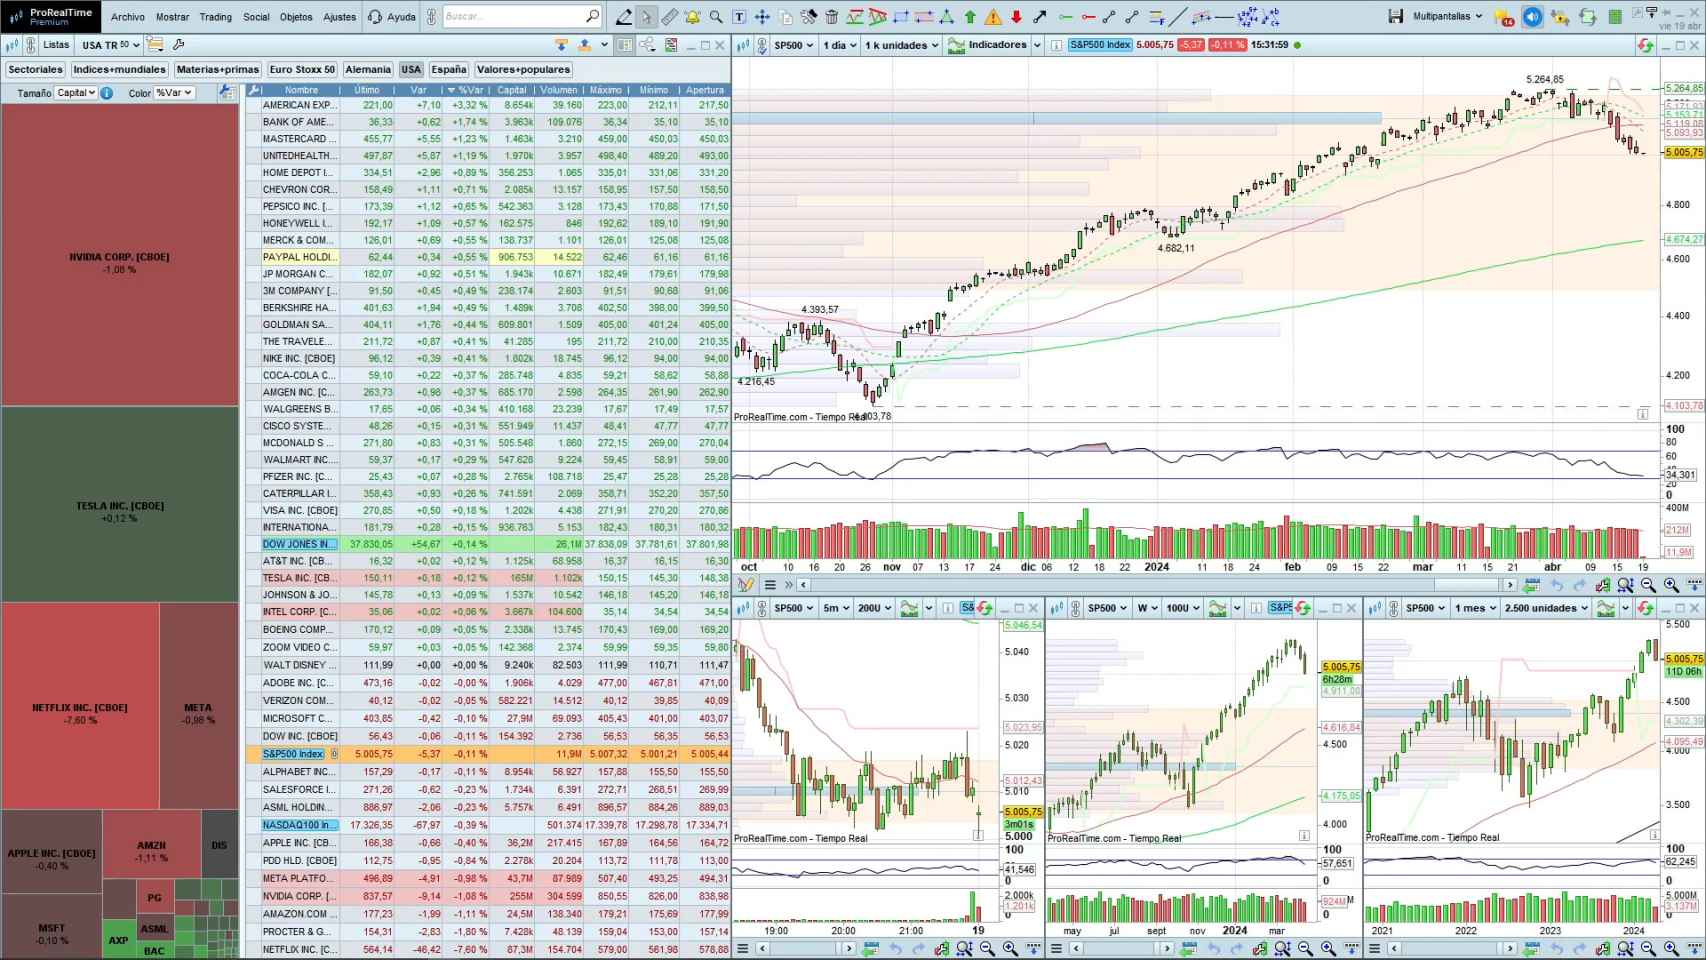This screenshot has width=1706, height=960.
Task: Select the Sectoriales list button
Action: point(36,70)
